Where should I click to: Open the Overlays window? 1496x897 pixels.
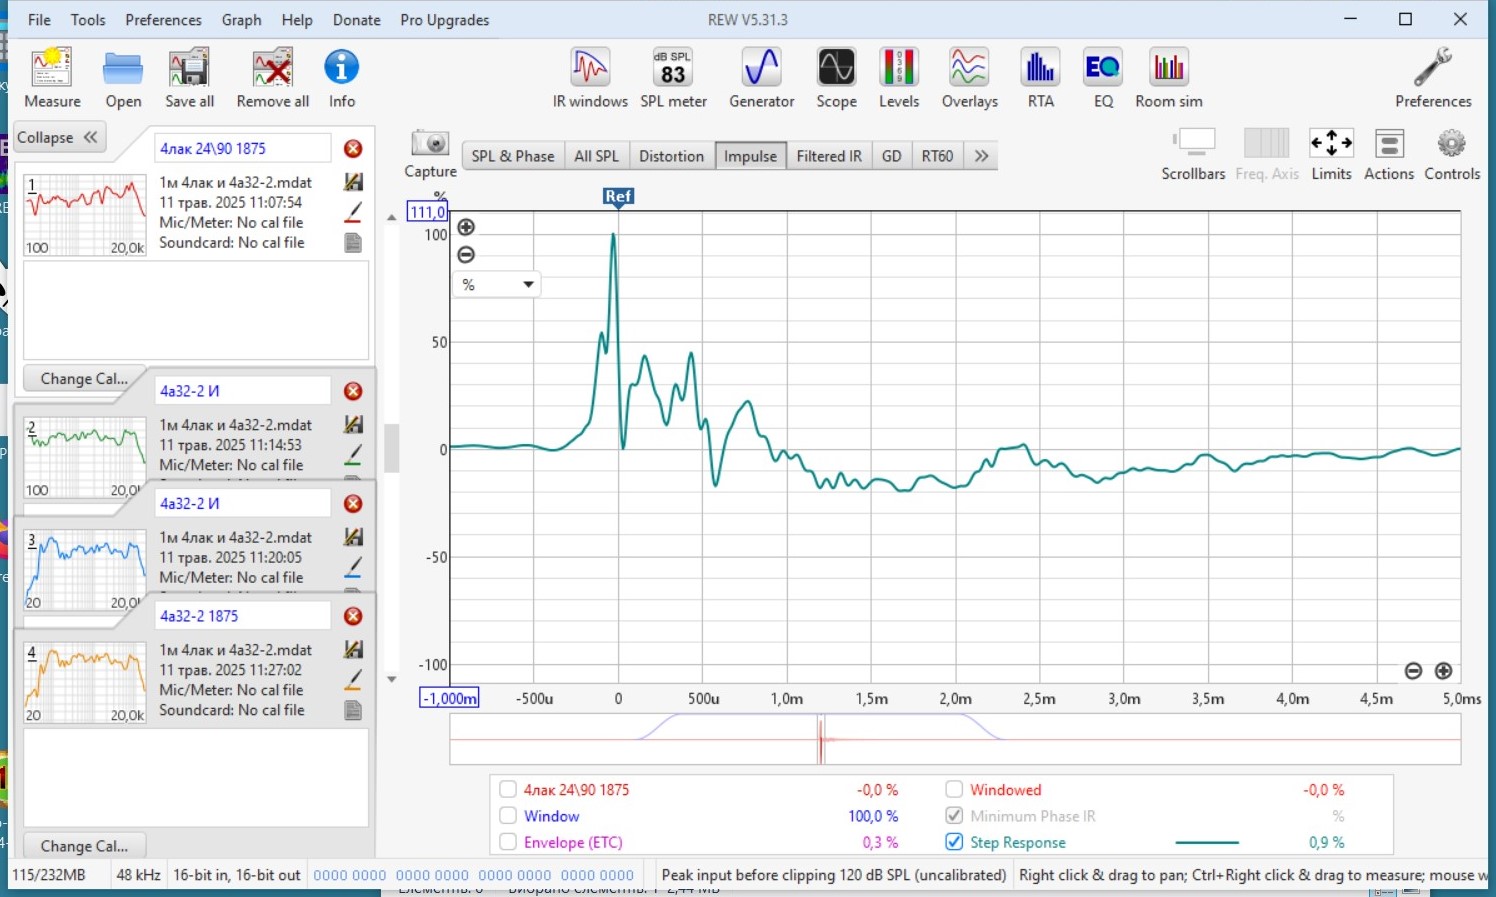click(x=969, y=78)
